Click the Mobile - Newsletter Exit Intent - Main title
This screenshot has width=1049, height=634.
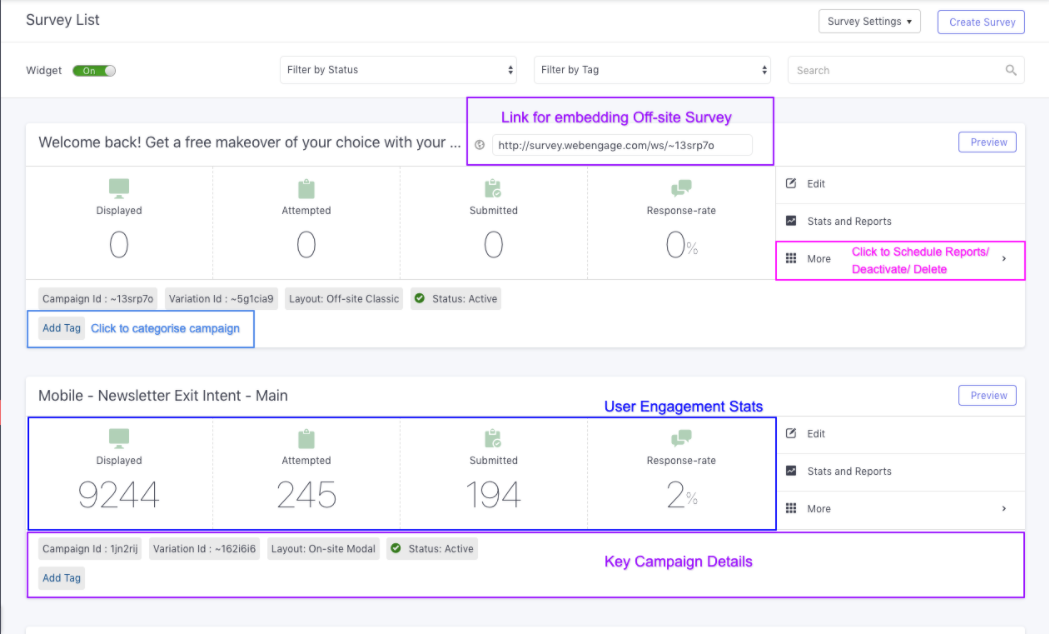pyautogui.click(x=163, y=396)
